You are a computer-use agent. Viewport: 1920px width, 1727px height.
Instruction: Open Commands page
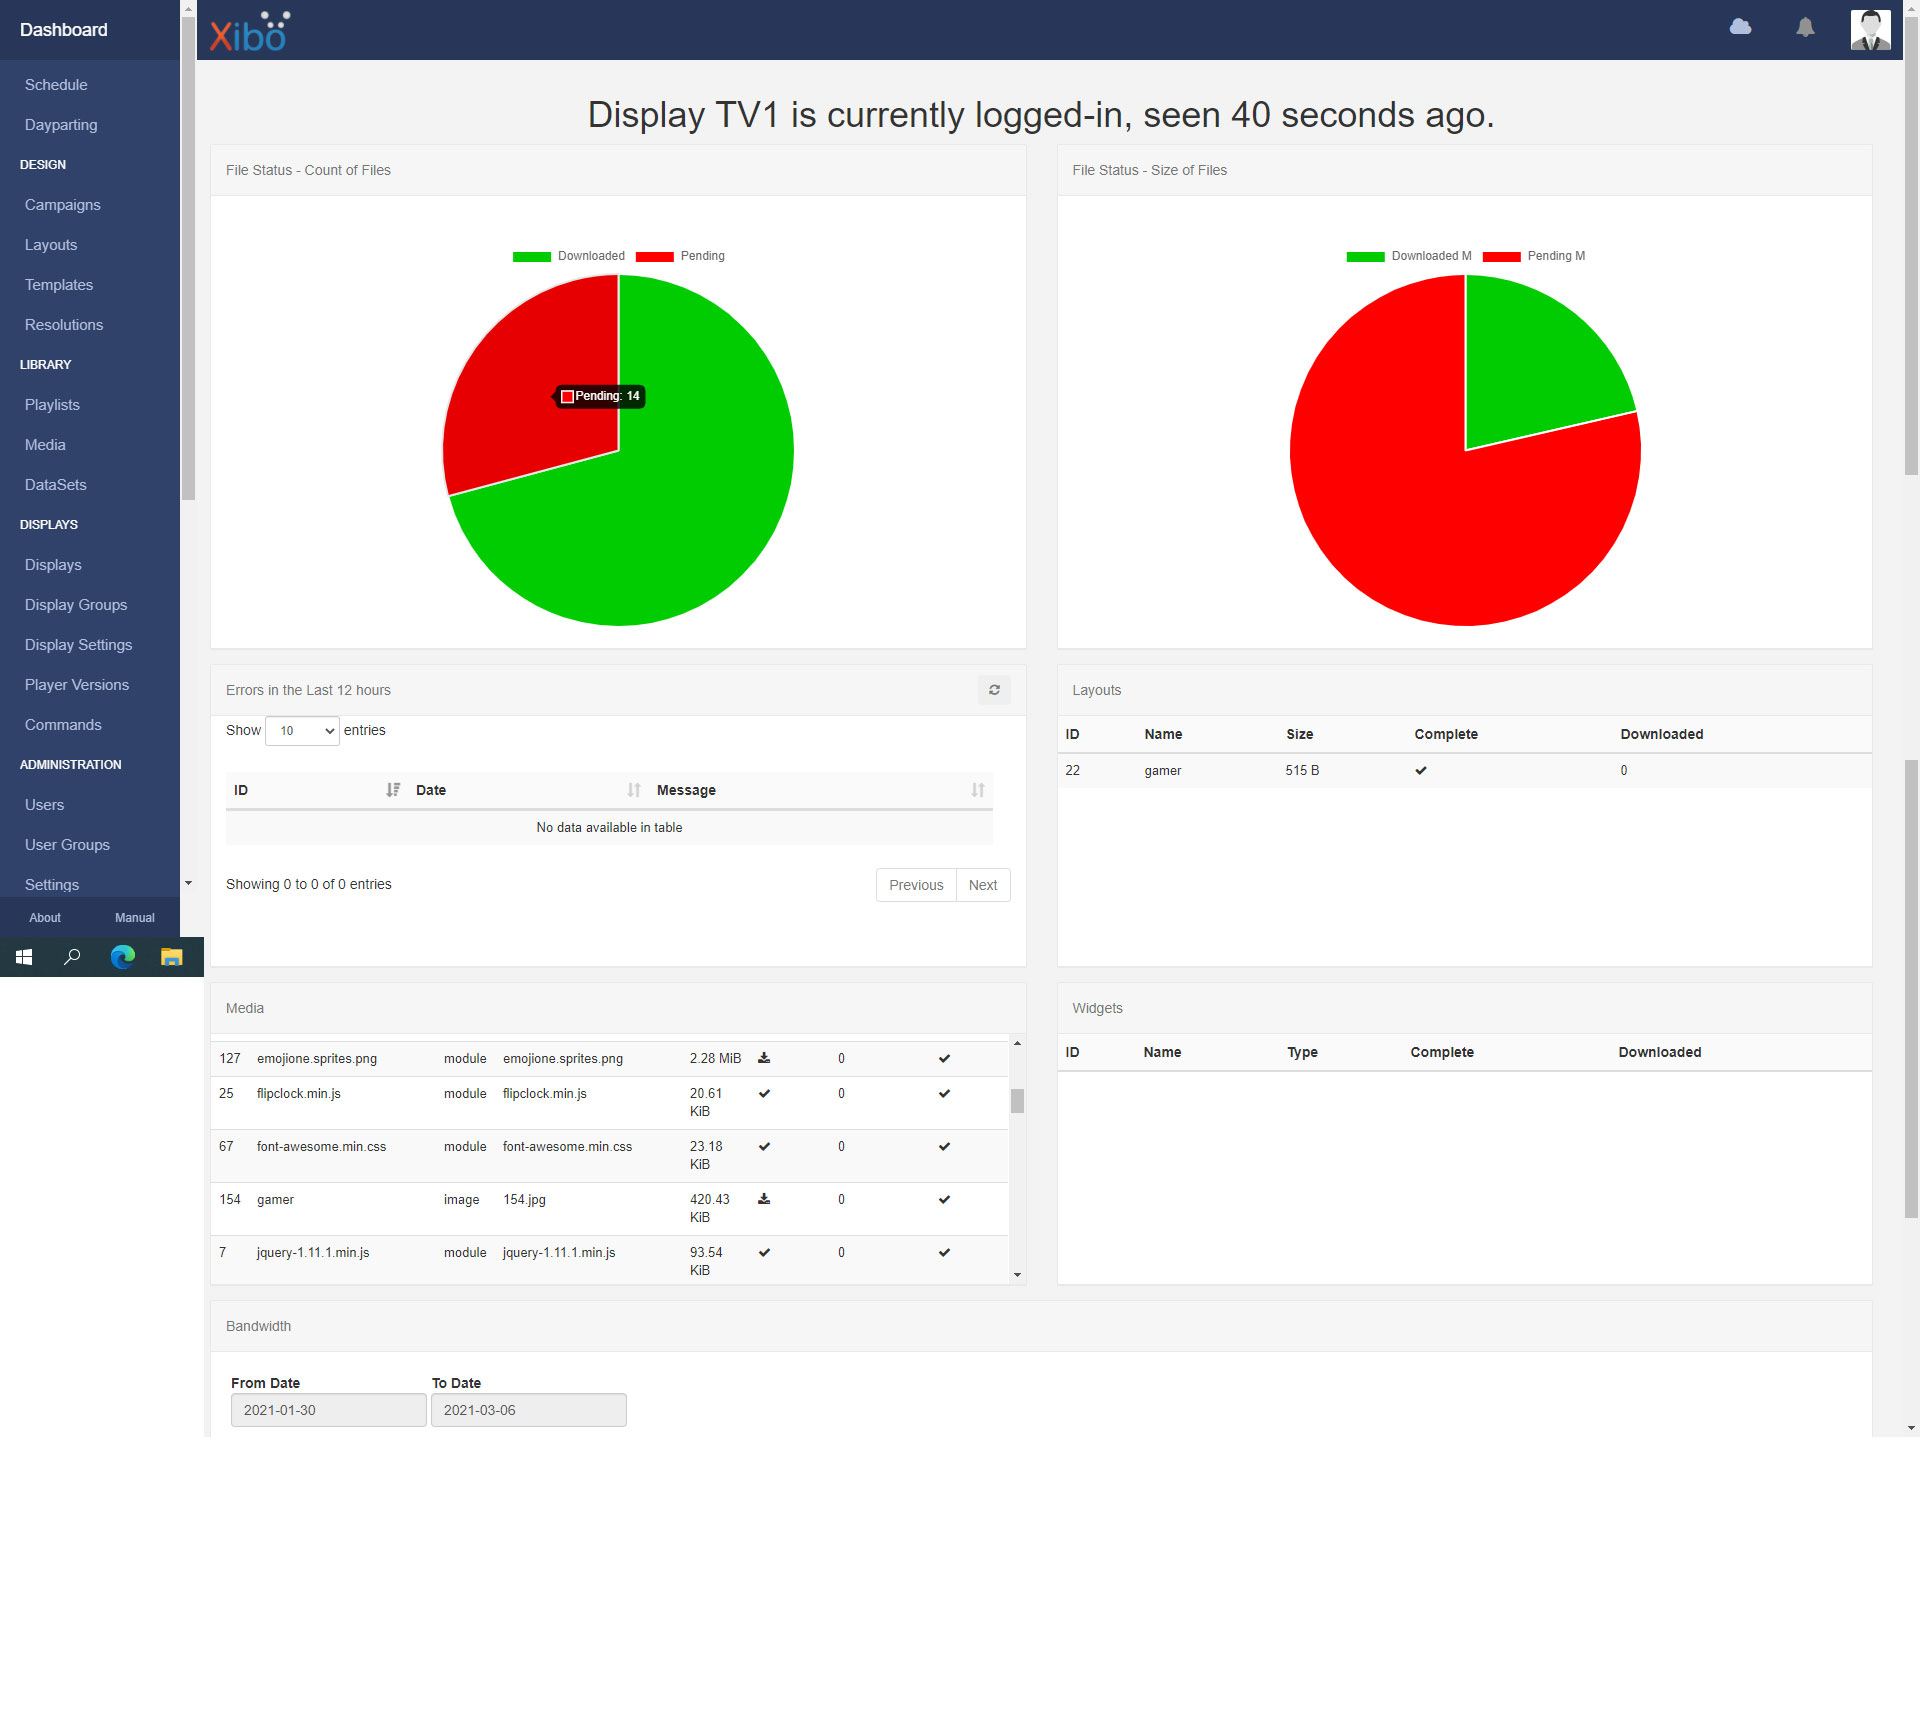(63, 725)
